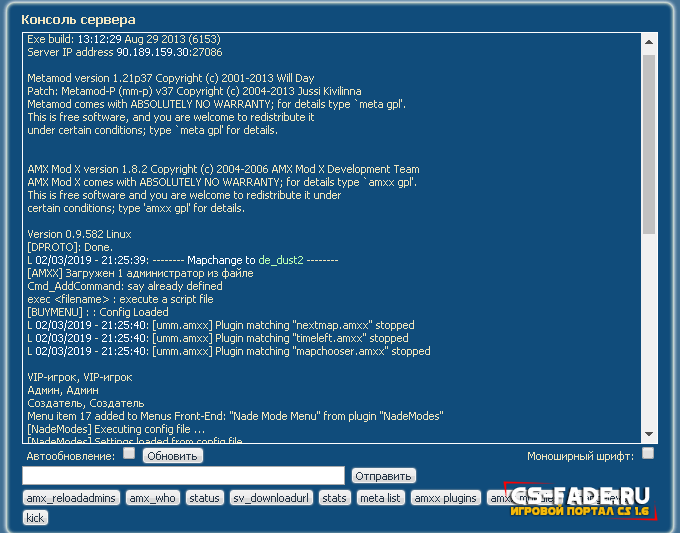Click the '[AMXX] Загружен 1 администратор' line
The height and width of the screenshot is (533, 680).
tap(140, 274)
